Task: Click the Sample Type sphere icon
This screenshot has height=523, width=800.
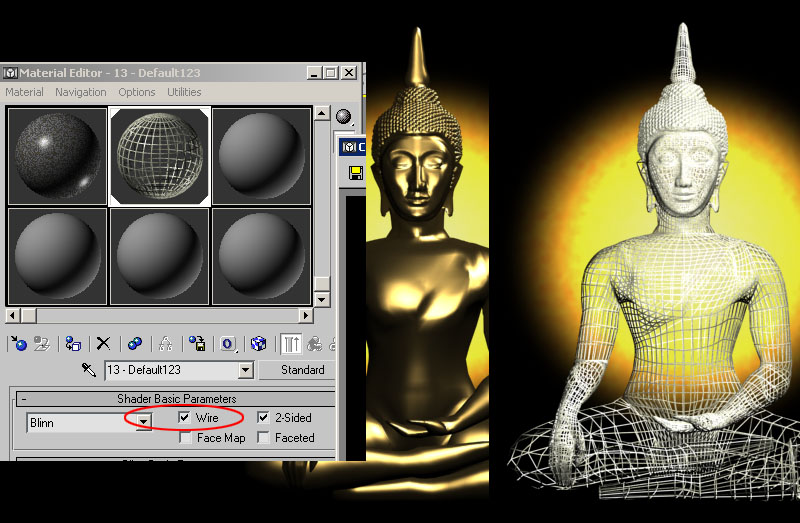Action: coord(344,116)
